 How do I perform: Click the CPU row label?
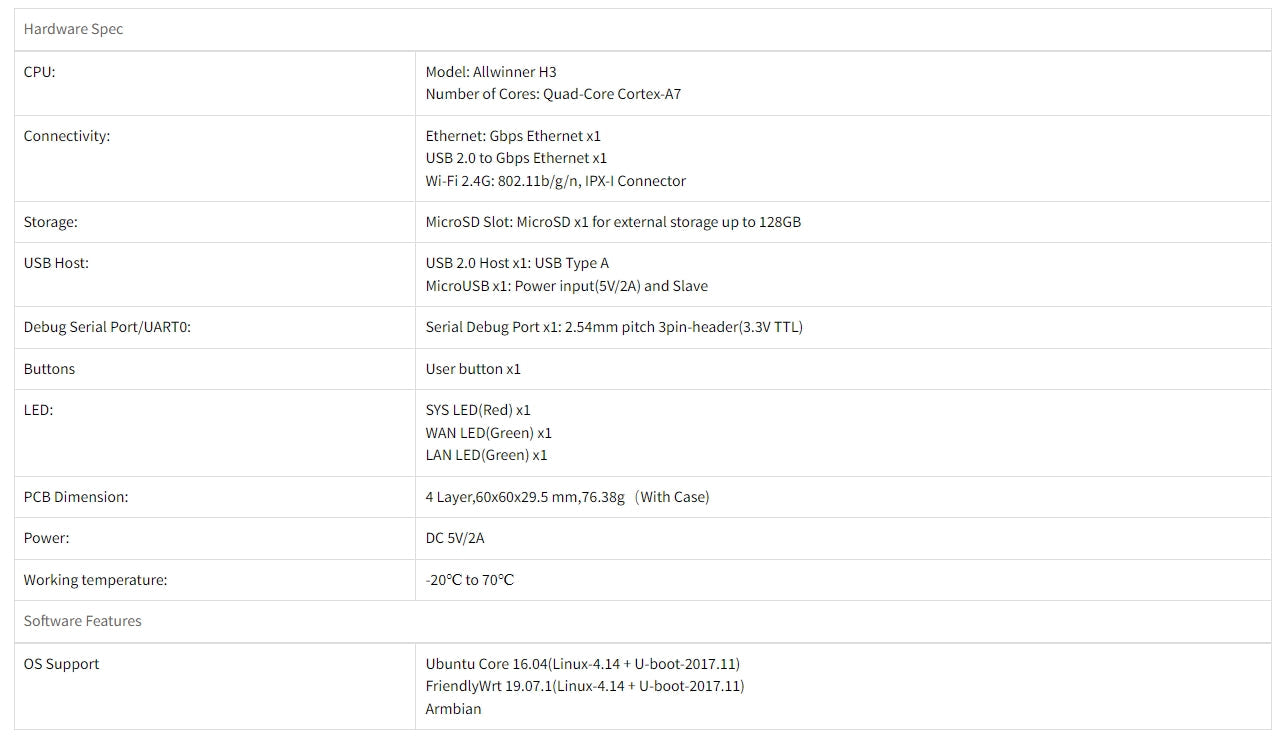coord(40,72)
